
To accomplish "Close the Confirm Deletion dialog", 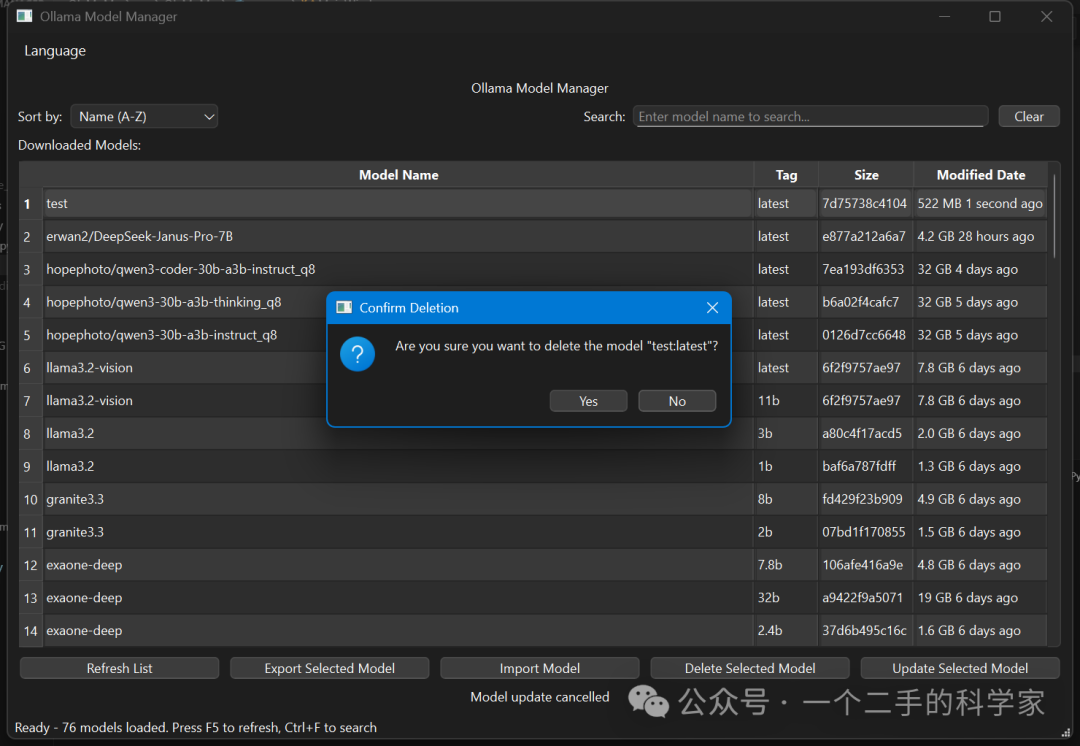I will tap(712, 308).
